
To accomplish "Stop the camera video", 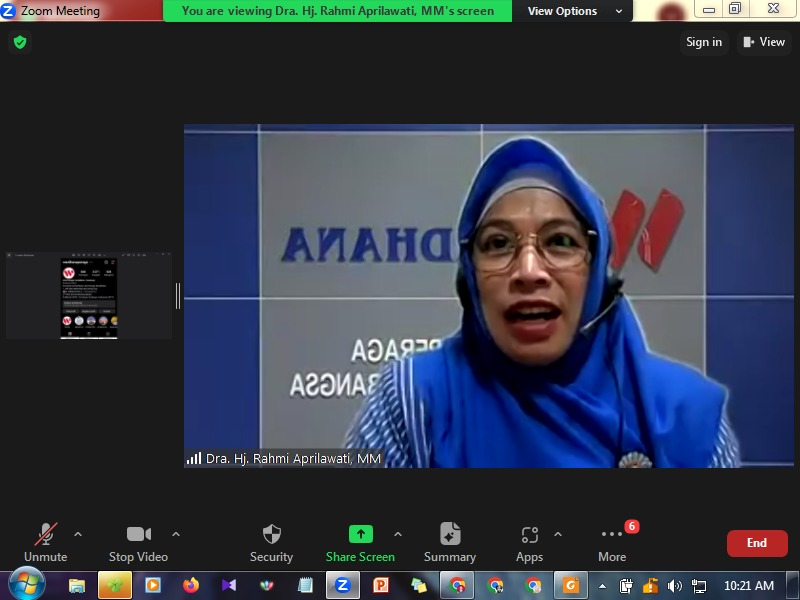I will point(138,541).
